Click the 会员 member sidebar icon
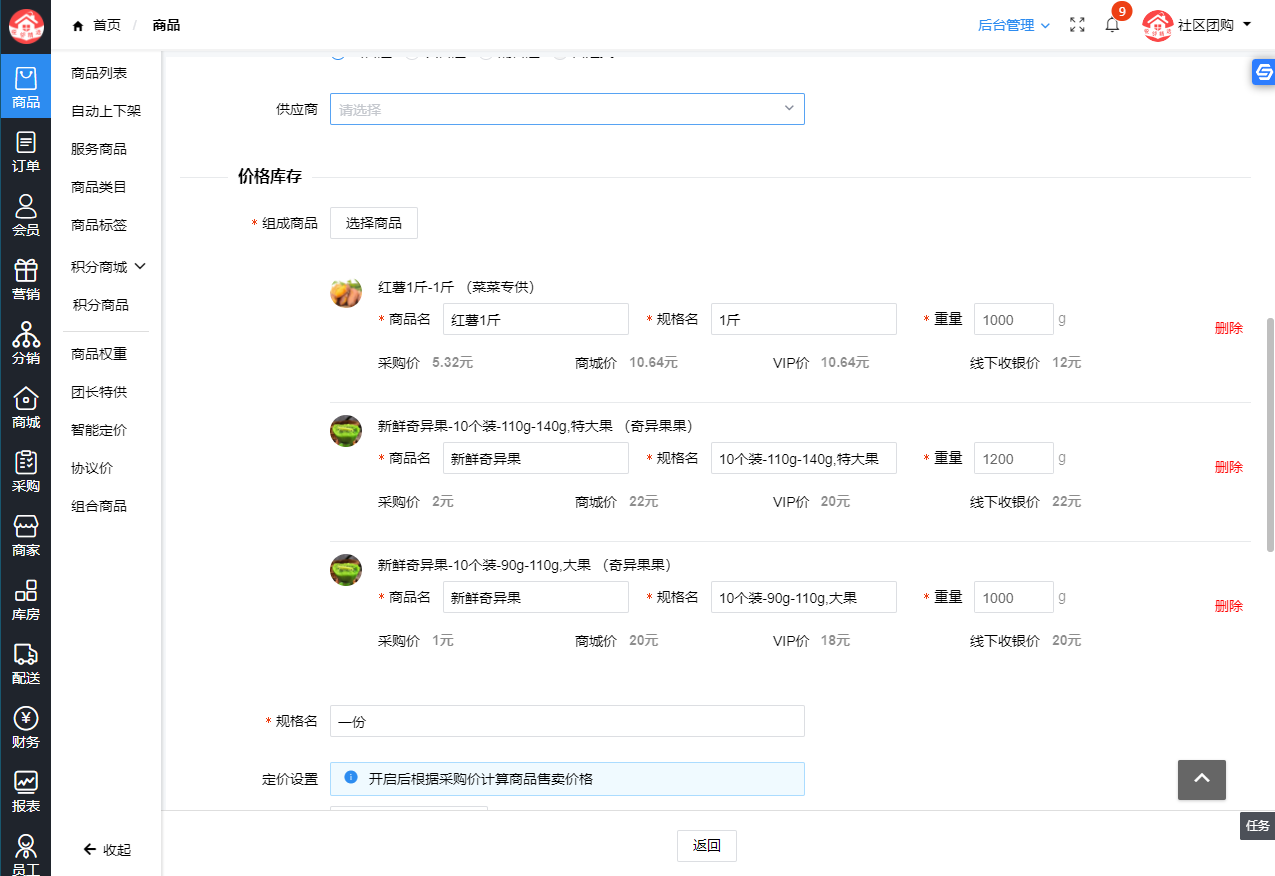 26,216
